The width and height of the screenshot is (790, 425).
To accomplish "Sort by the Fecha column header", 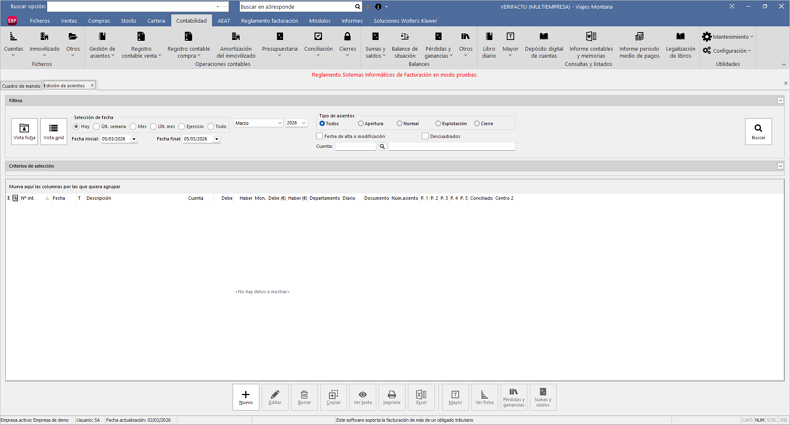I will coord(59,198).
